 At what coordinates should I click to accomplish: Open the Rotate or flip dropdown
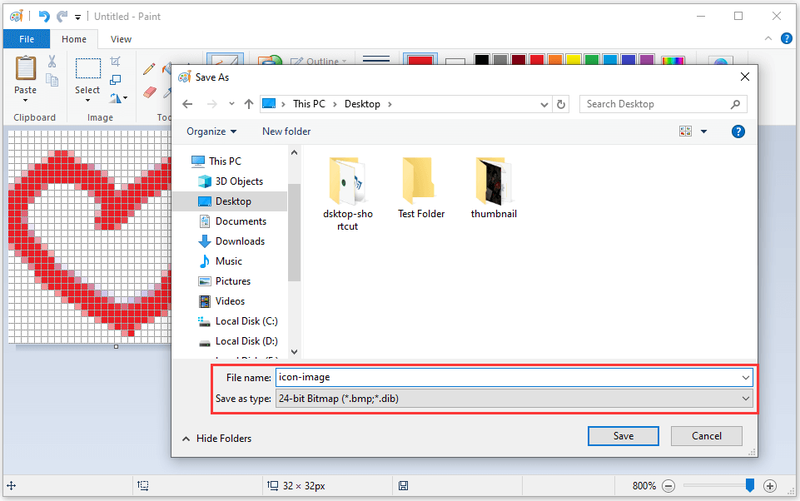pyautogui.click(x=118, y=97)
